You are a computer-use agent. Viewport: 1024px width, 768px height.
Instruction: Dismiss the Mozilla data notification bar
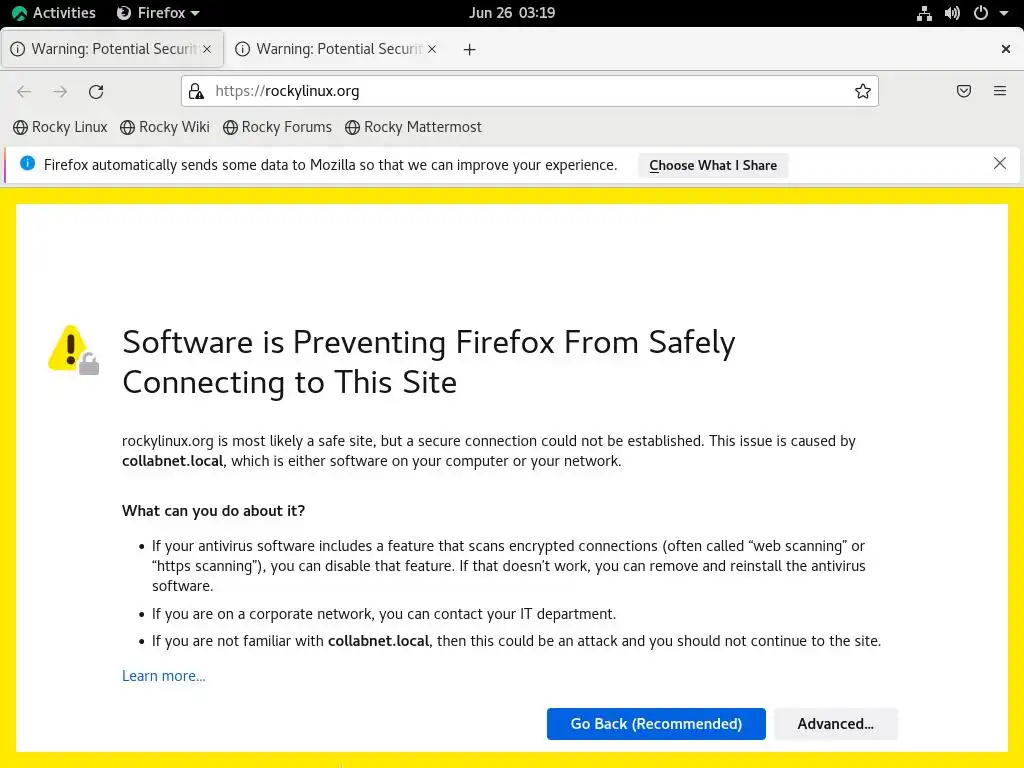[1000, 164]
